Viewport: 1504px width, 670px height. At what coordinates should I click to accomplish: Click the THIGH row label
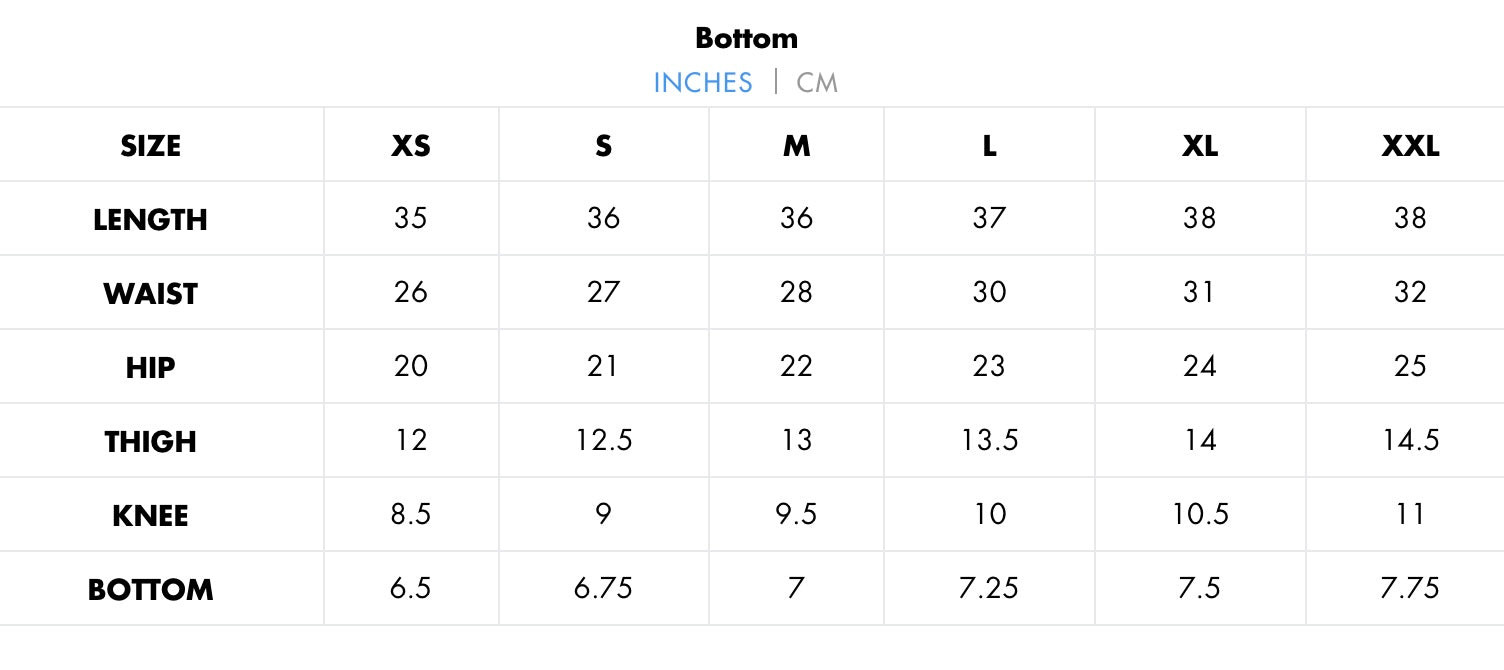coord(151,442)
